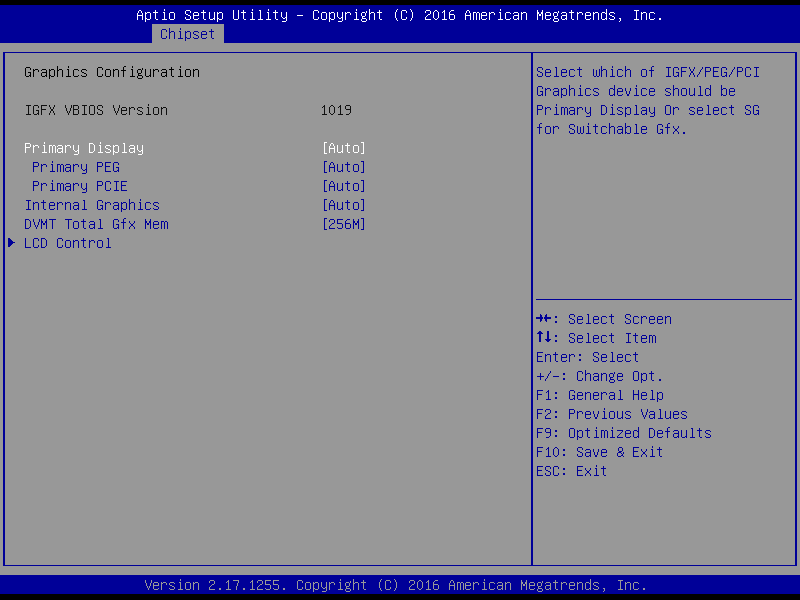Click the F10: Save & Exit hint
Screen dimensions: 800x600
point(600,452)
